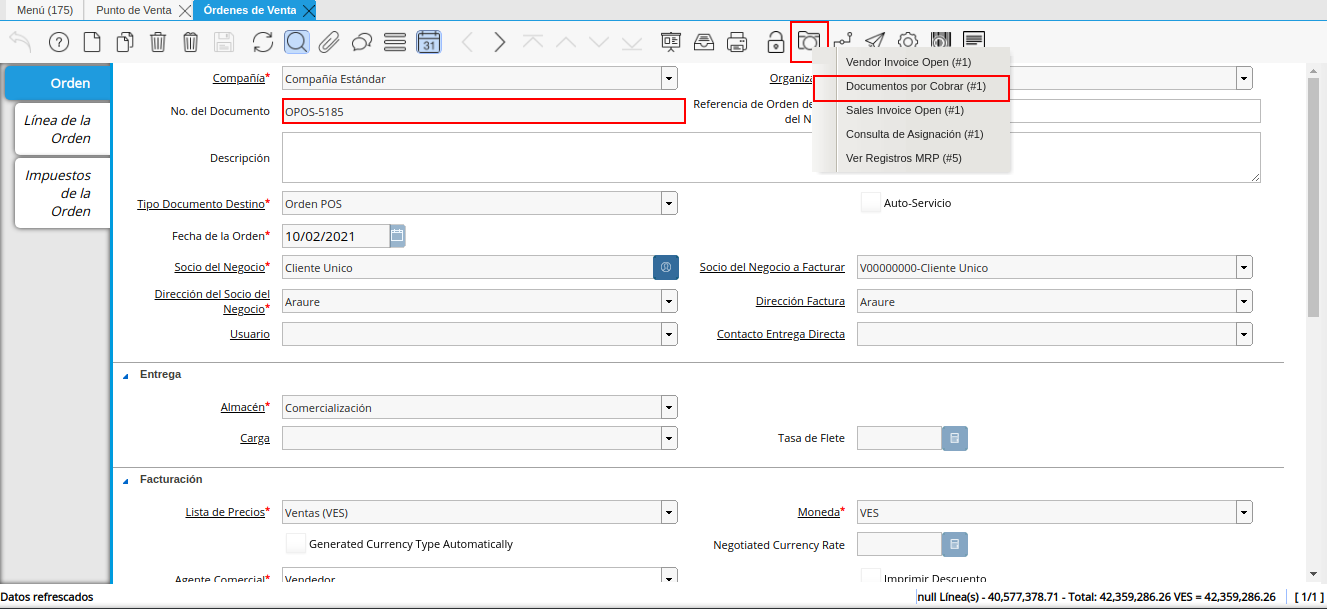Open the Attachment paperclip icon
Image resolution: width=1327 pixels, height=609 pixels.
coord(329,42)
